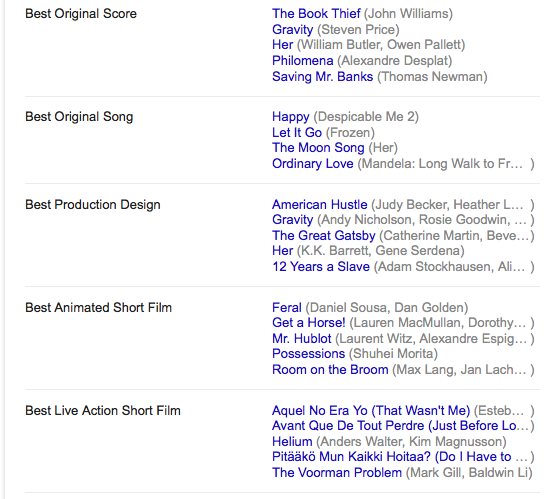Screen dimensions: 553x499
Task: Open the Feral short film link
Action: click(287, 308)
